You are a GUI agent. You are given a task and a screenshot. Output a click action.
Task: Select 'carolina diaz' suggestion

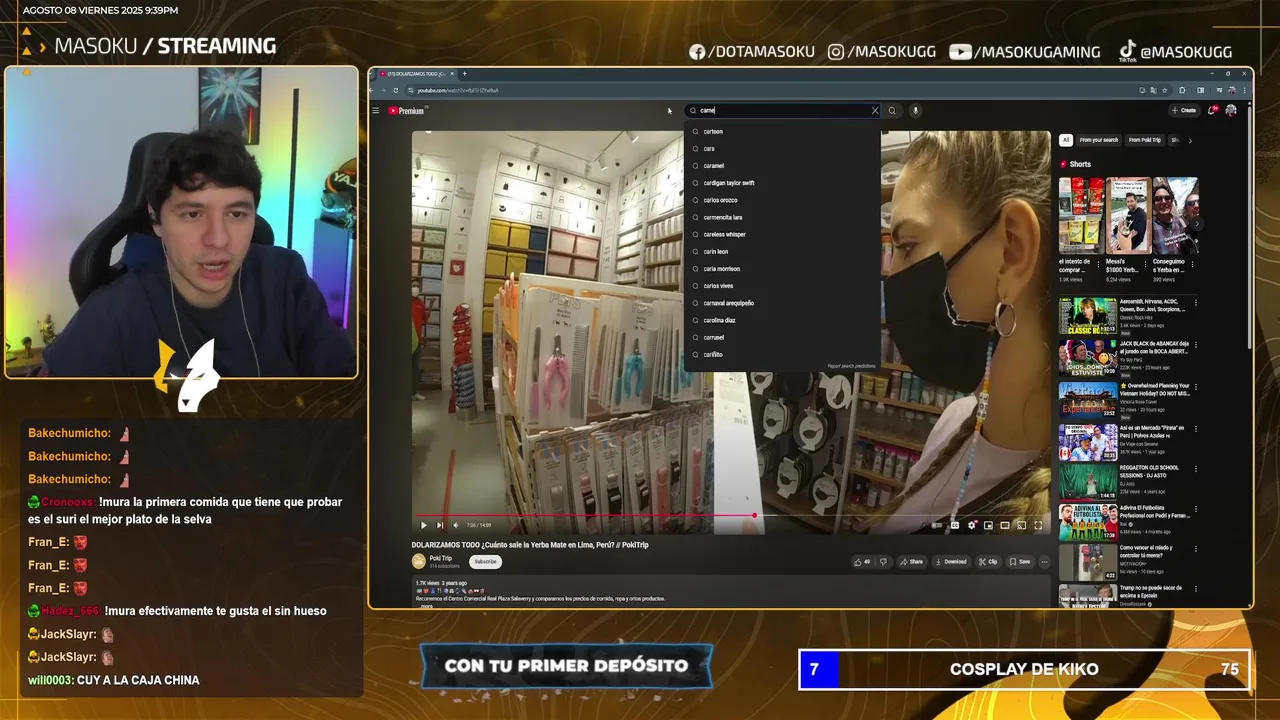(782, 320)
